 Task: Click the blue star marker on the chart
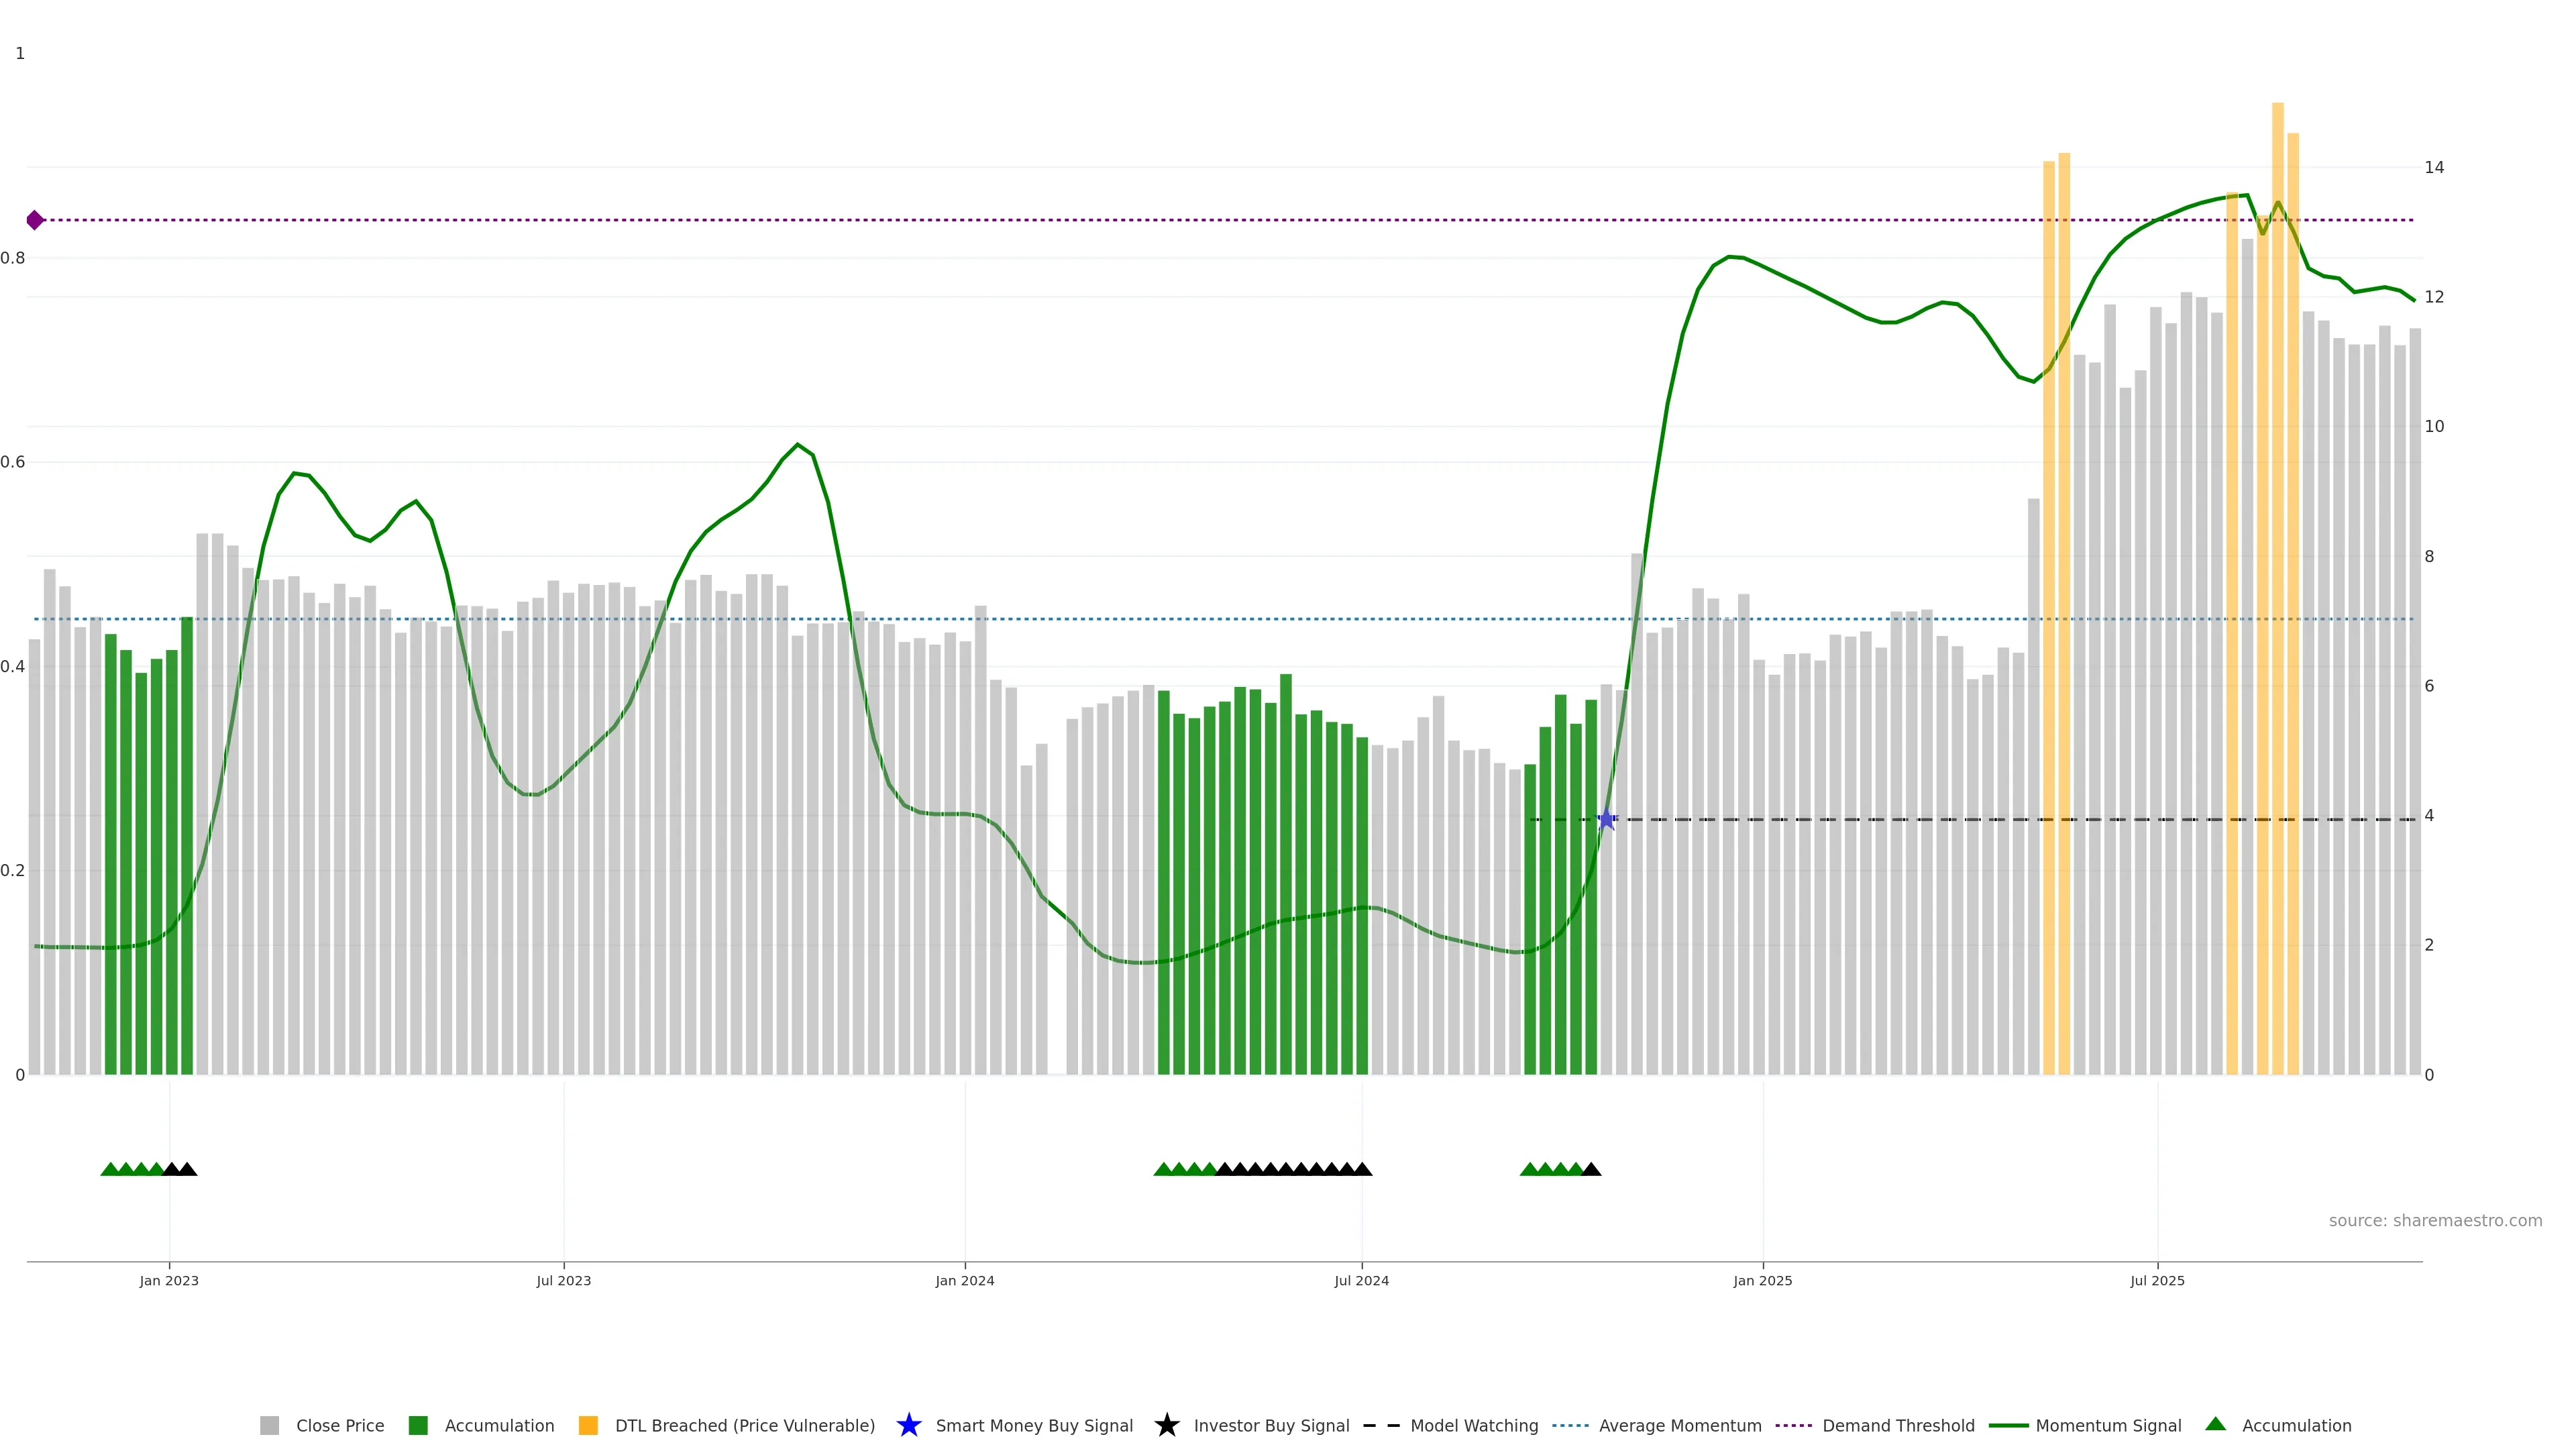pos(1606,820)
